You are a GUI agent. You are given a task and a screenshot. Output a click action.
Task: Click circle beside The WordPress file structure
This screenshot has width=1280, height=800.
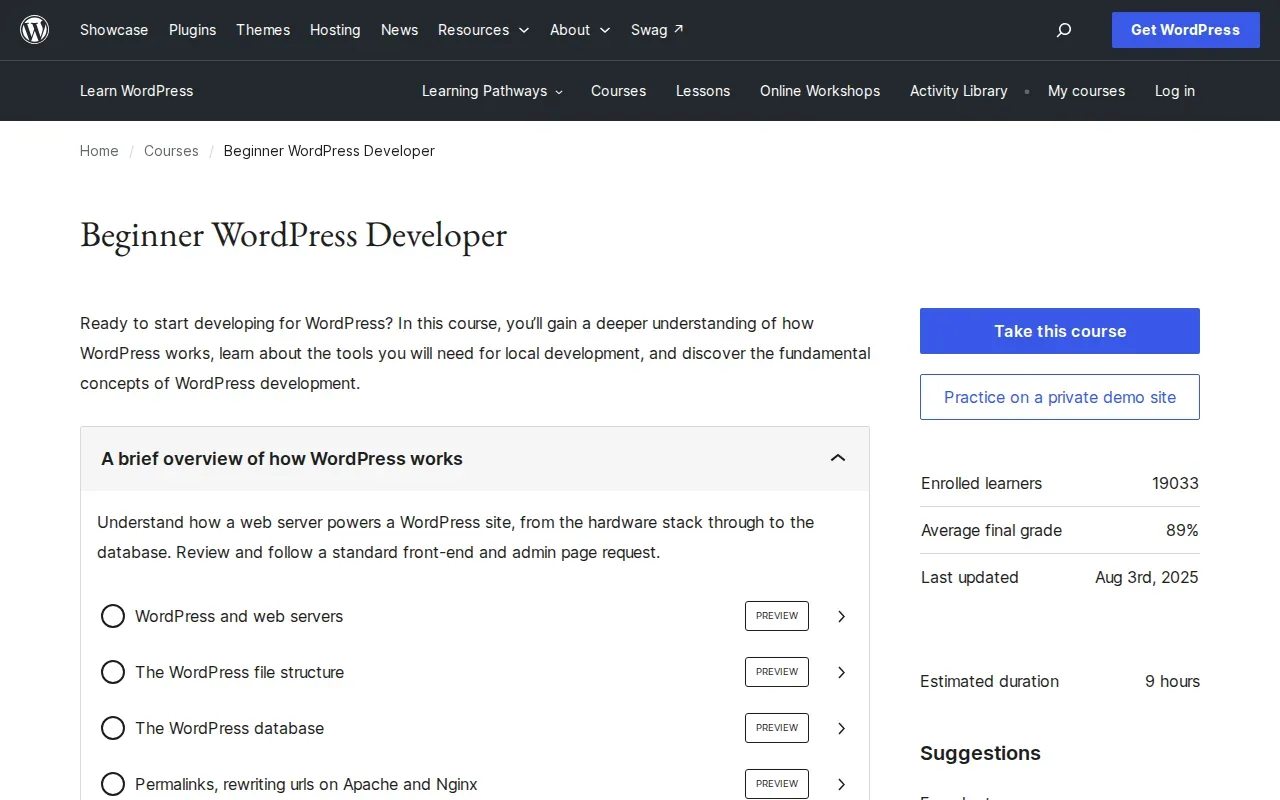click(x=113, y=672)
